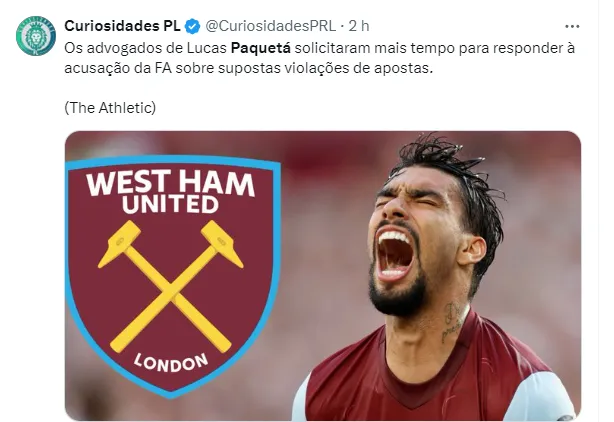Image resolution: width=614 pixels, height=422 pixels.
Task: Open the @CuriosidadesPRL handle link
Action: tap(271, 26)
